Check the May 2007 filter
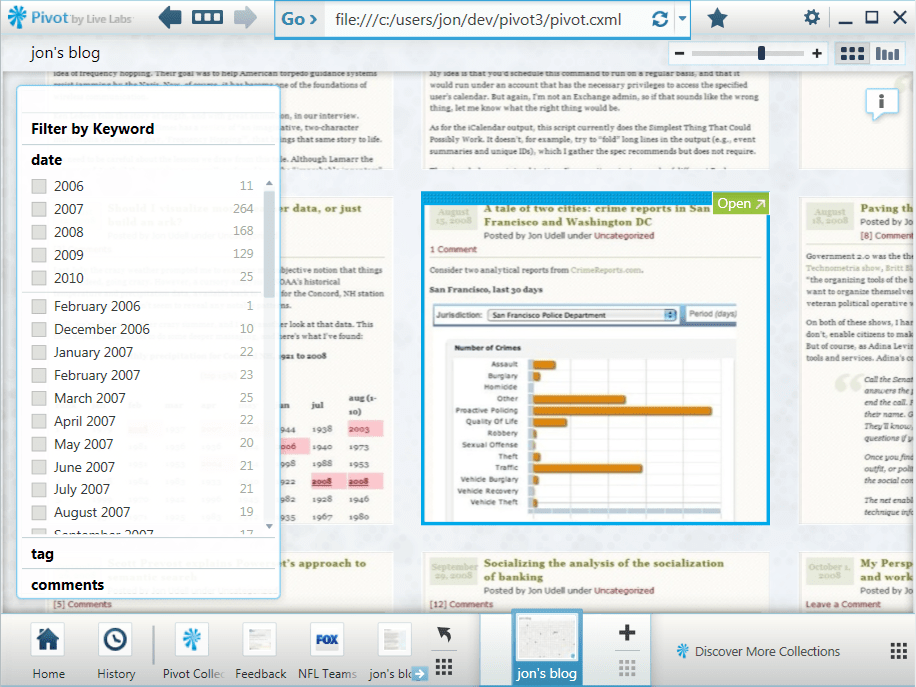916x687 pixels. coord(39,444)
